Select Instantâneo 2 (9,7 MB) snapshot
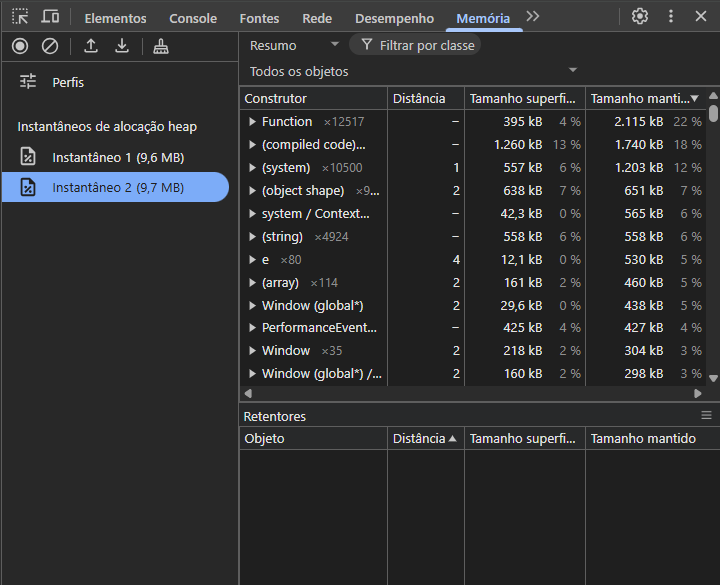Viewport: 720px width, 585px height. tap(115, 187)
